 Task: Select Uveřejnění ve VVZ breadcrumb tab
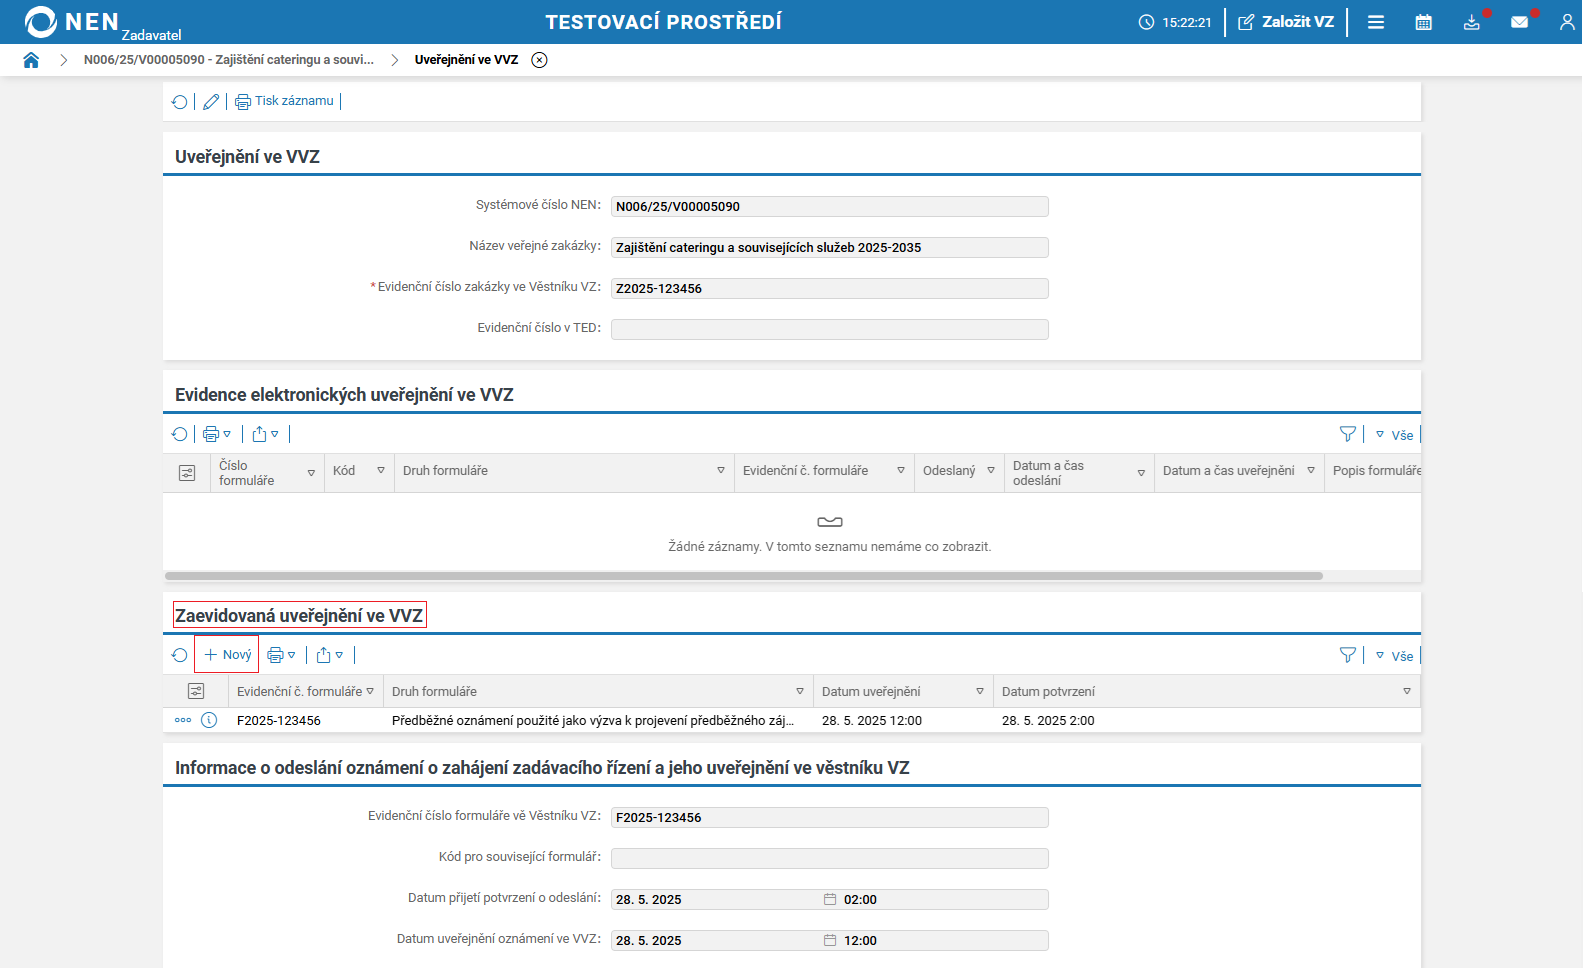(466, 60)
